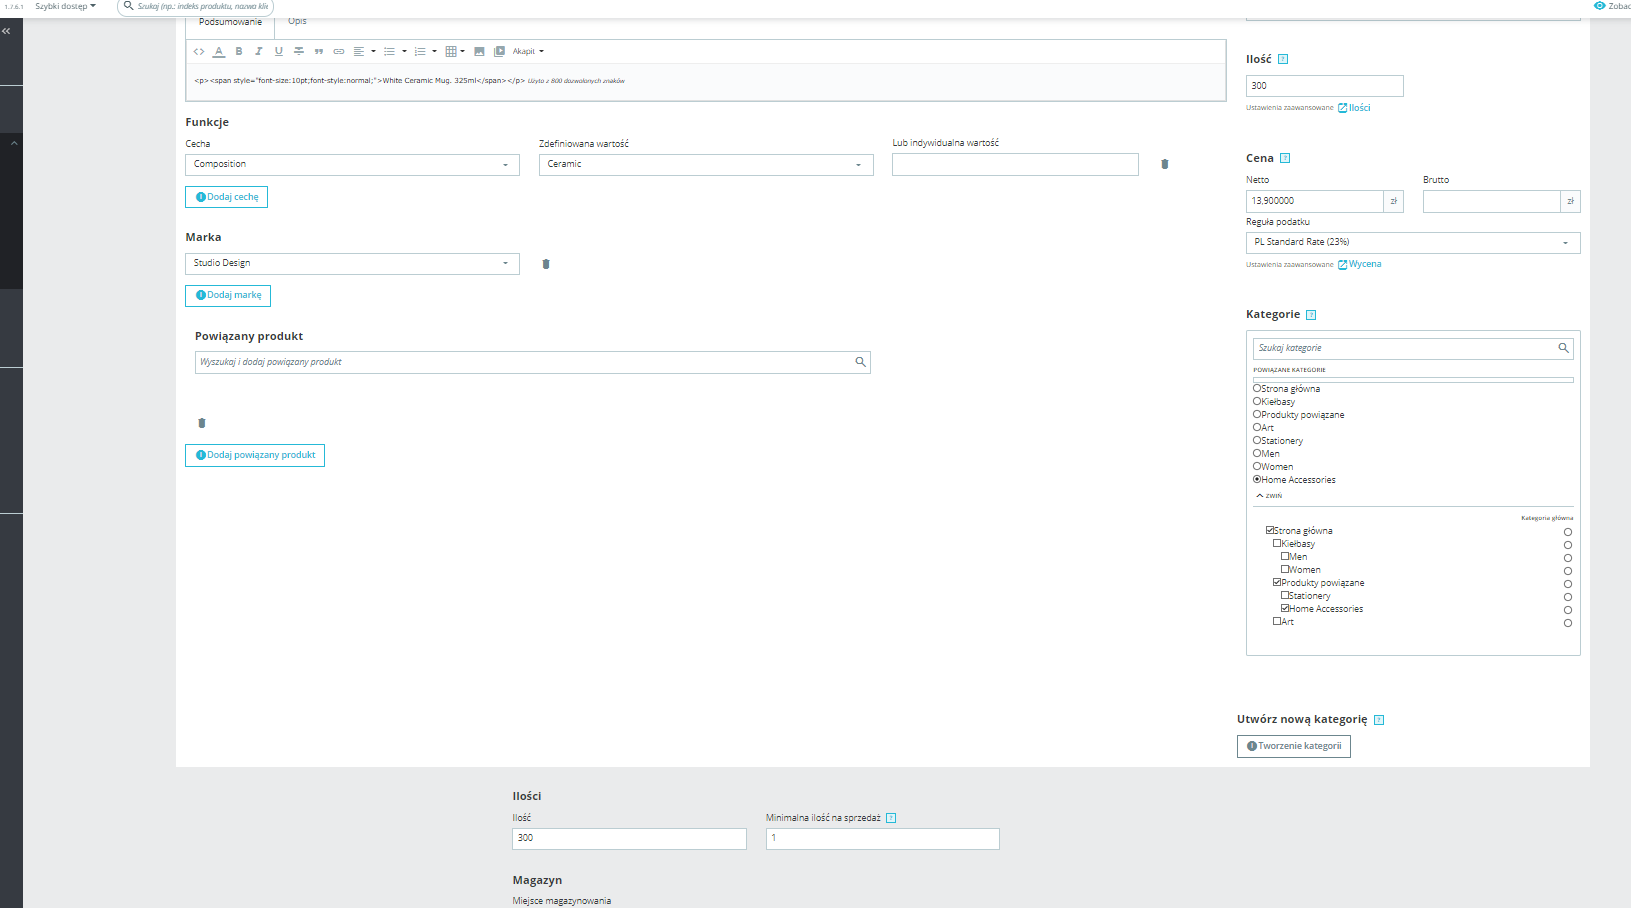This screenshot has height=908, width=1631.
Task: Open the Marka dropdown showing Studio Design
Action: tap(352, 264)
